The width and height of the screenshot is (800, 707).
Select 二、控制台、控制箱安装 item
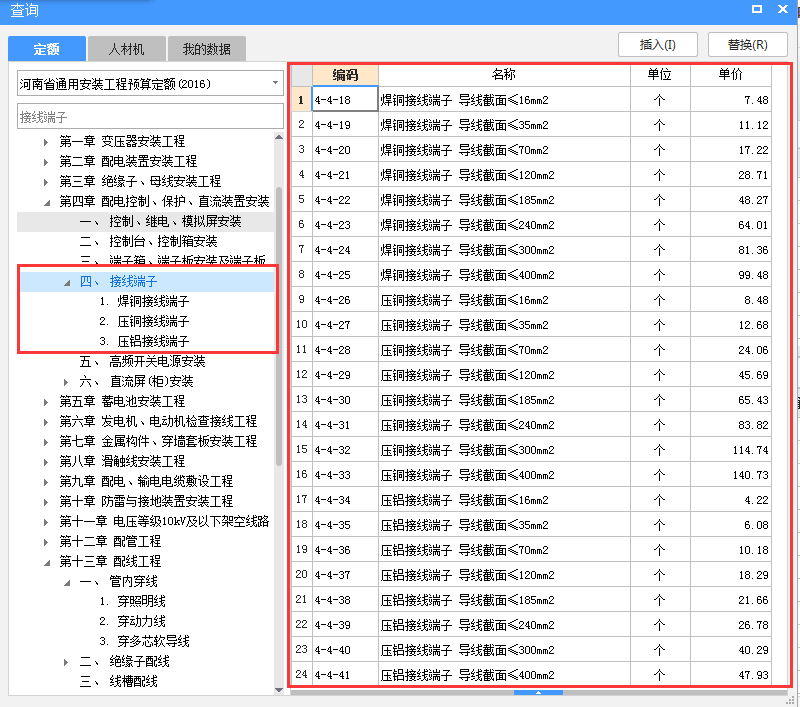click(x=148, y=241)
